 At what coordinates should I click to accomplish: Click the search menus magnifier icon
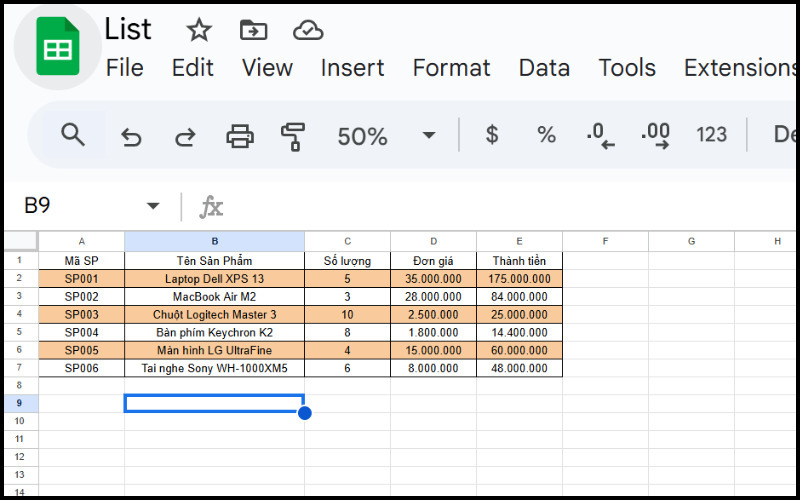(x=73, y=135)
